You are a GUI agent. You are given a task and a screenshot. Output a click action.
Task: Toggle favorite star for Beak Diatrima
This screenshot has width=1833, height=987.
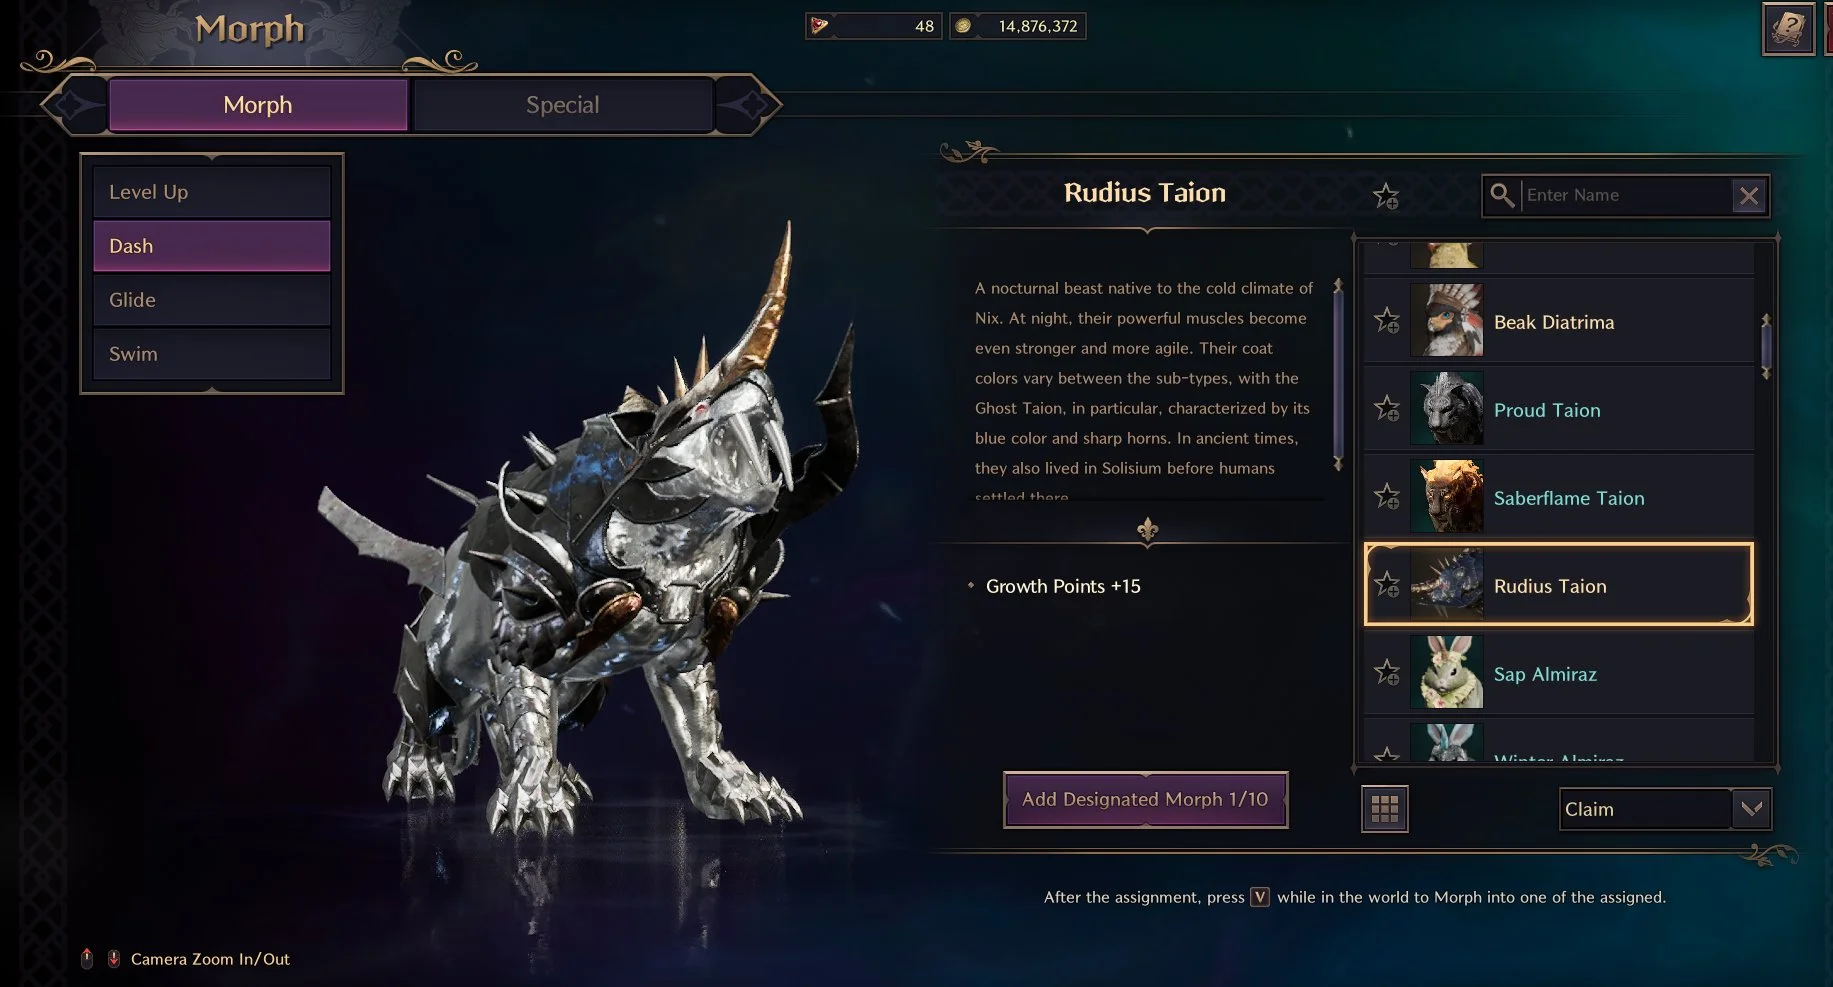(x=1387, y=321)
